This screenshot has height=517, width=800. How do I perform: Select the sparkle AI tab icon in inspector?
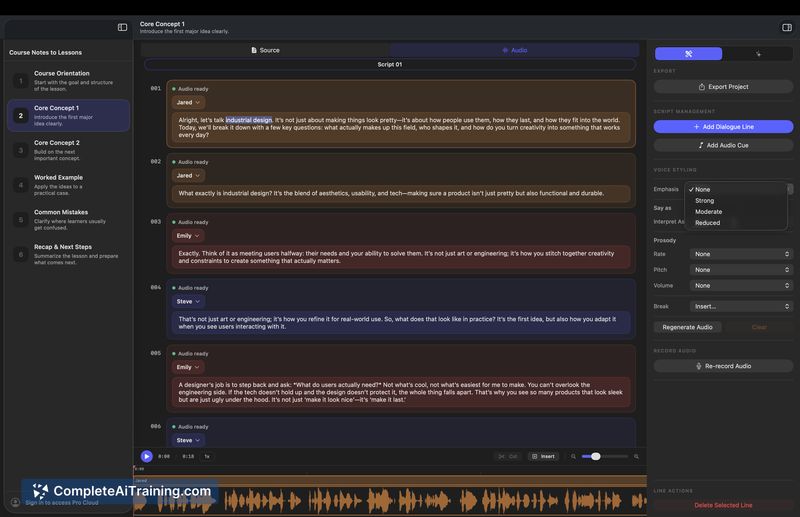point(758,54)
